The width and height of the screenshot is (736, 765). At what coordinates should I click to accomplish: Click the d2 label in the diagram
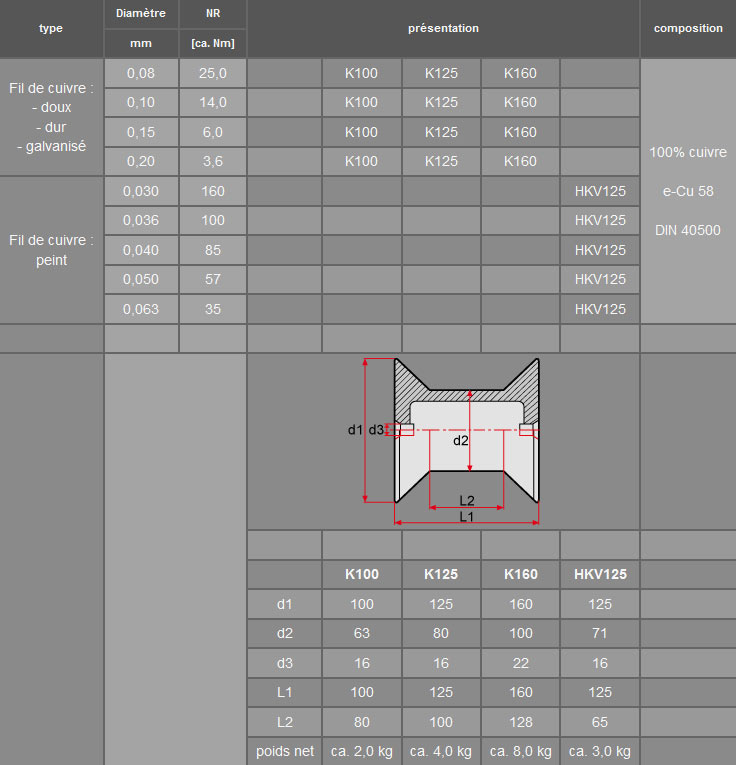(460, 441)
